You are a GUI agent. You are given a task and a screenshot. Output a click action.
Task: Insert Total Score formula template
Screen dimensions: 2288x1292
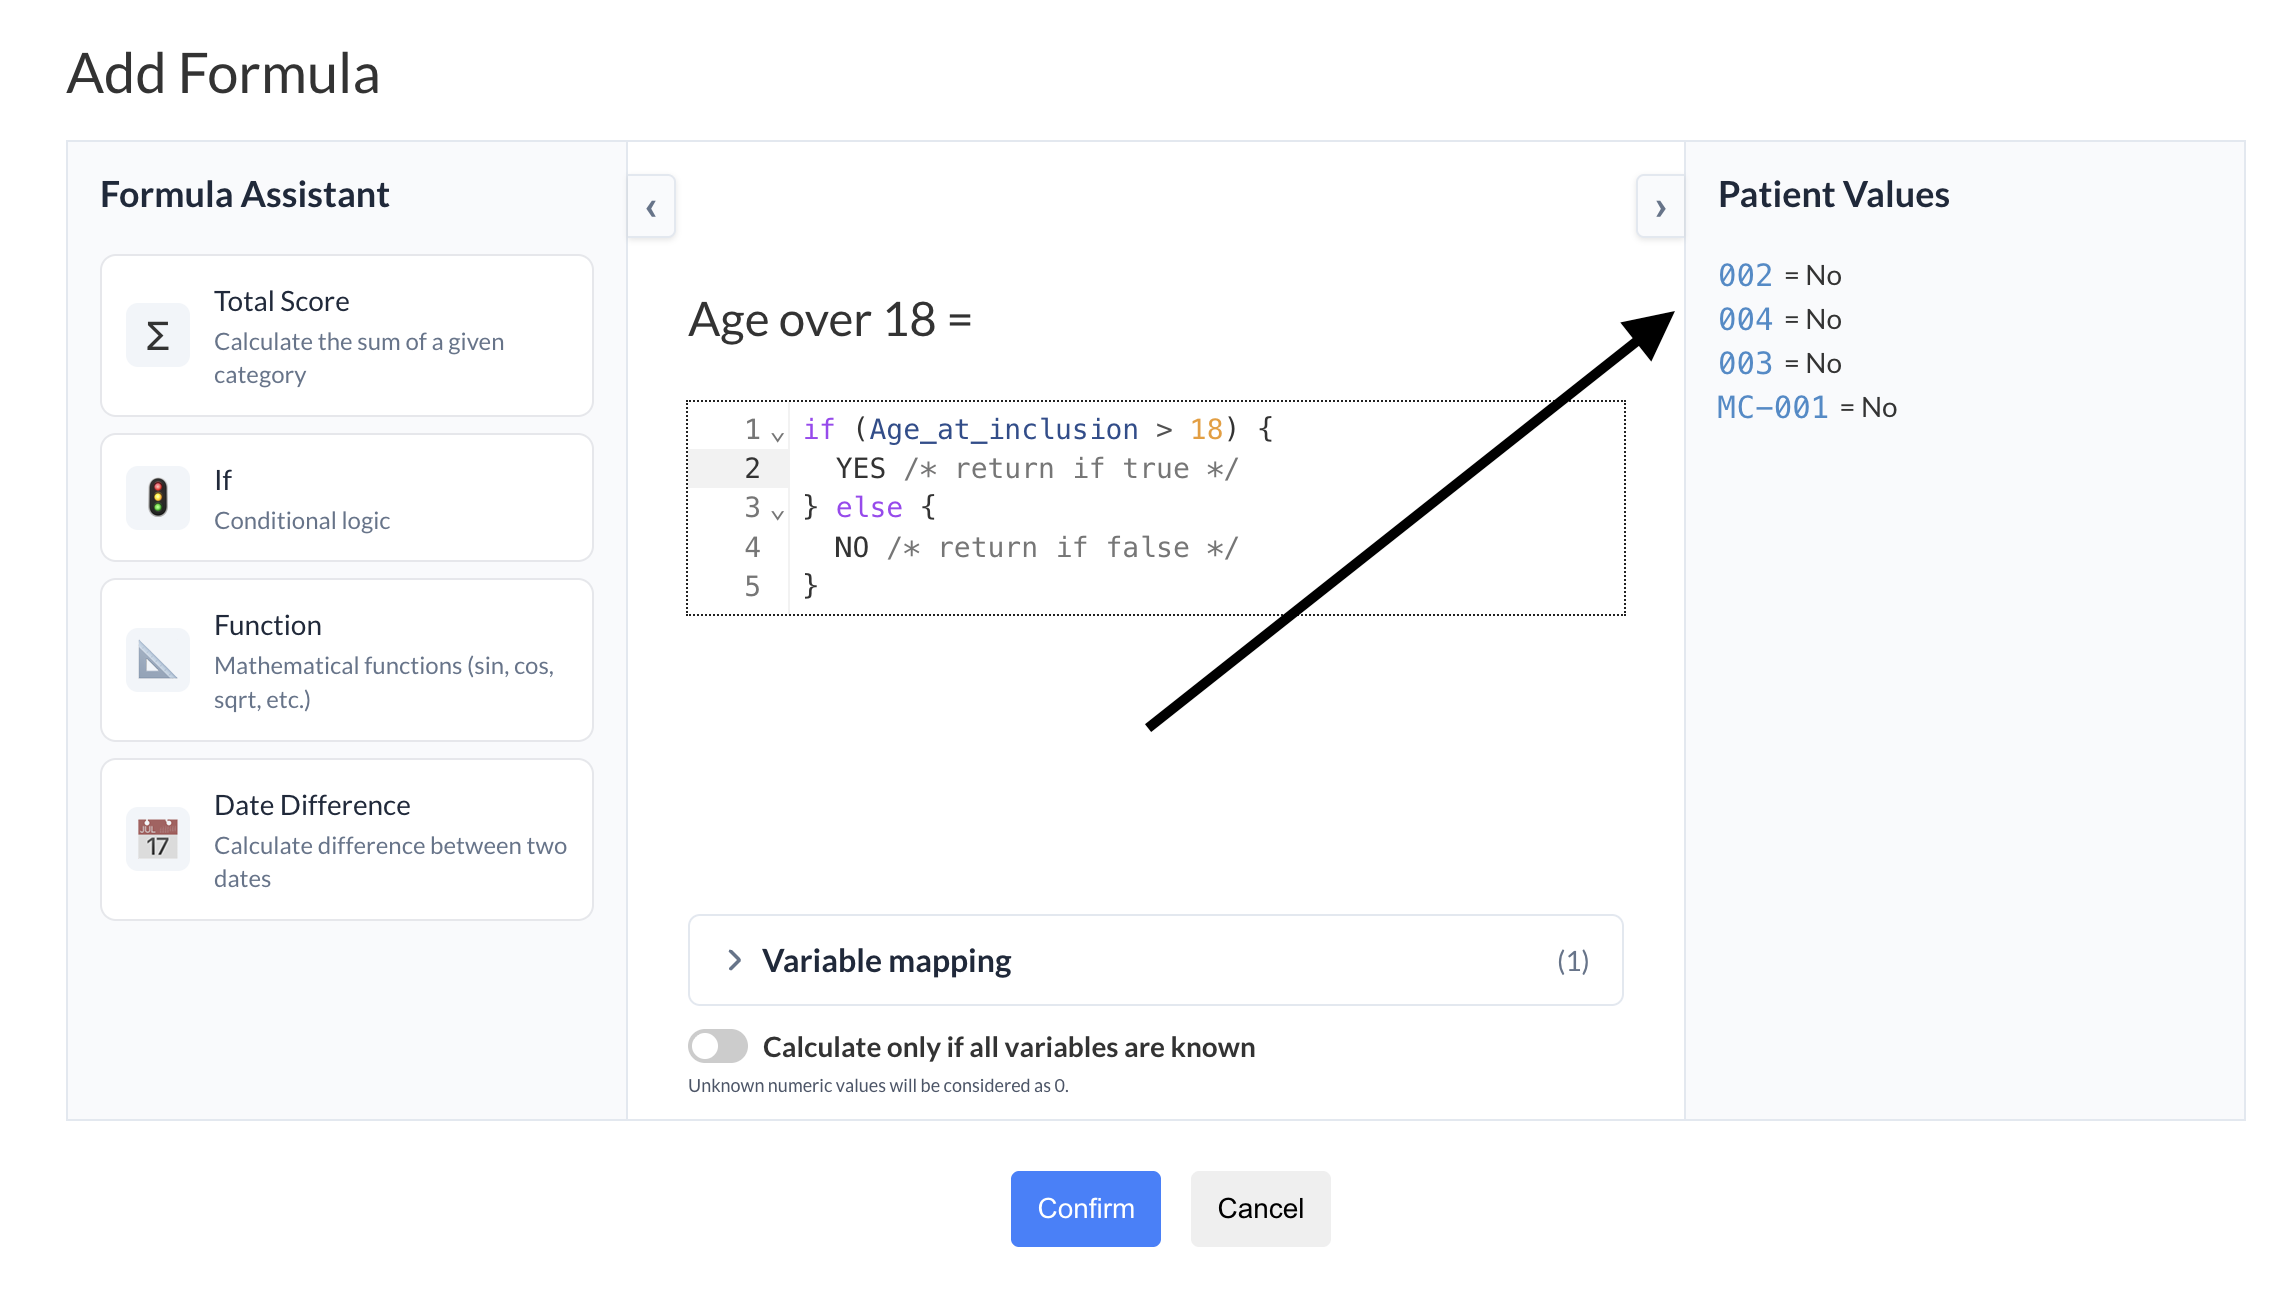(x=347, y=336)
